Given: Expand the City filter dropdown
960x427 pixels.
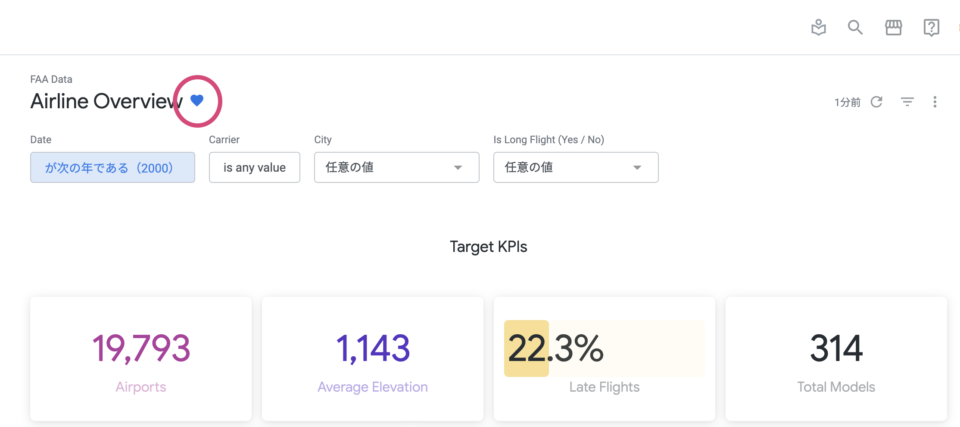Looking at the screenshot, I should pyautogui.click(x=397, y=167).
